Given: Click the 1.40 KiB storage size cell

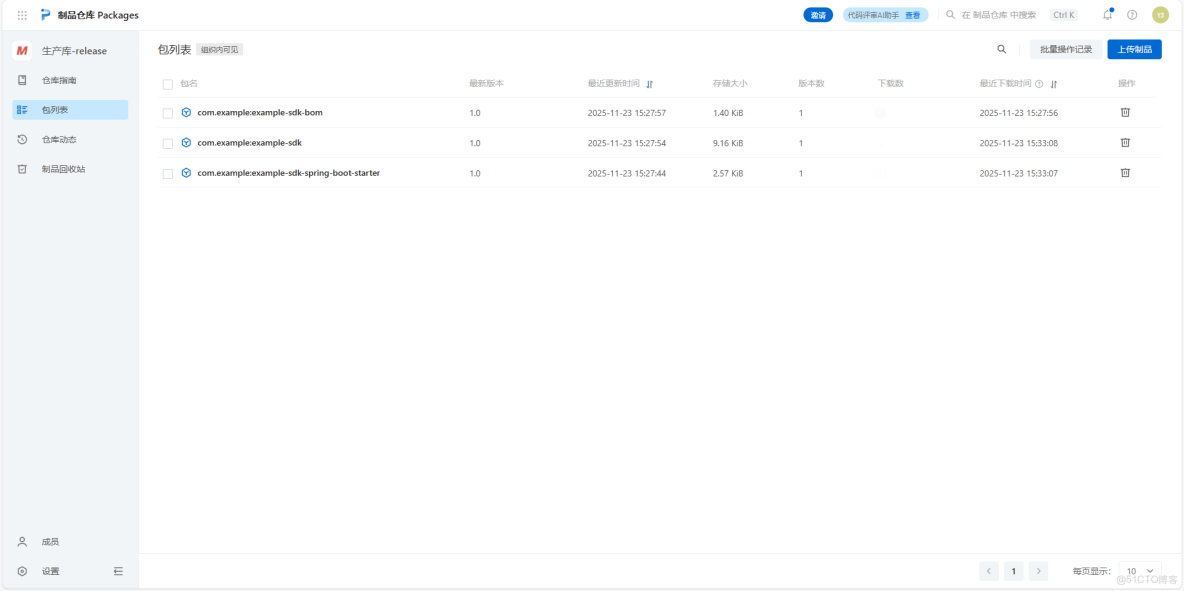Looking at the screenshot, I should (x=728, y=112).
